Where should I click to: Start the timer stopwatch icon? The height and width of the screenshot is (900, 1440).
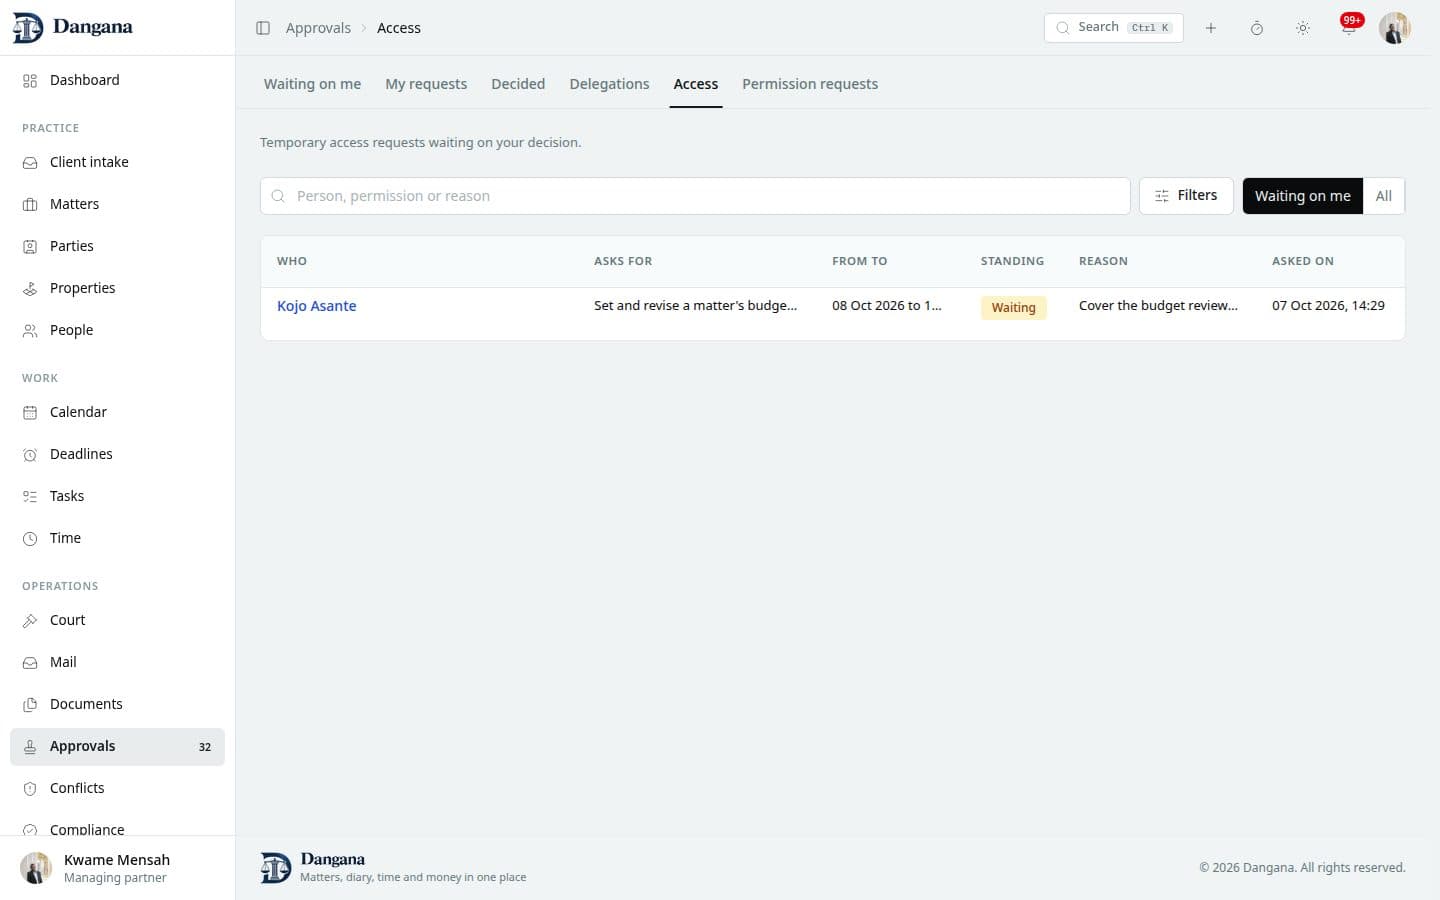coord(1256,28)
